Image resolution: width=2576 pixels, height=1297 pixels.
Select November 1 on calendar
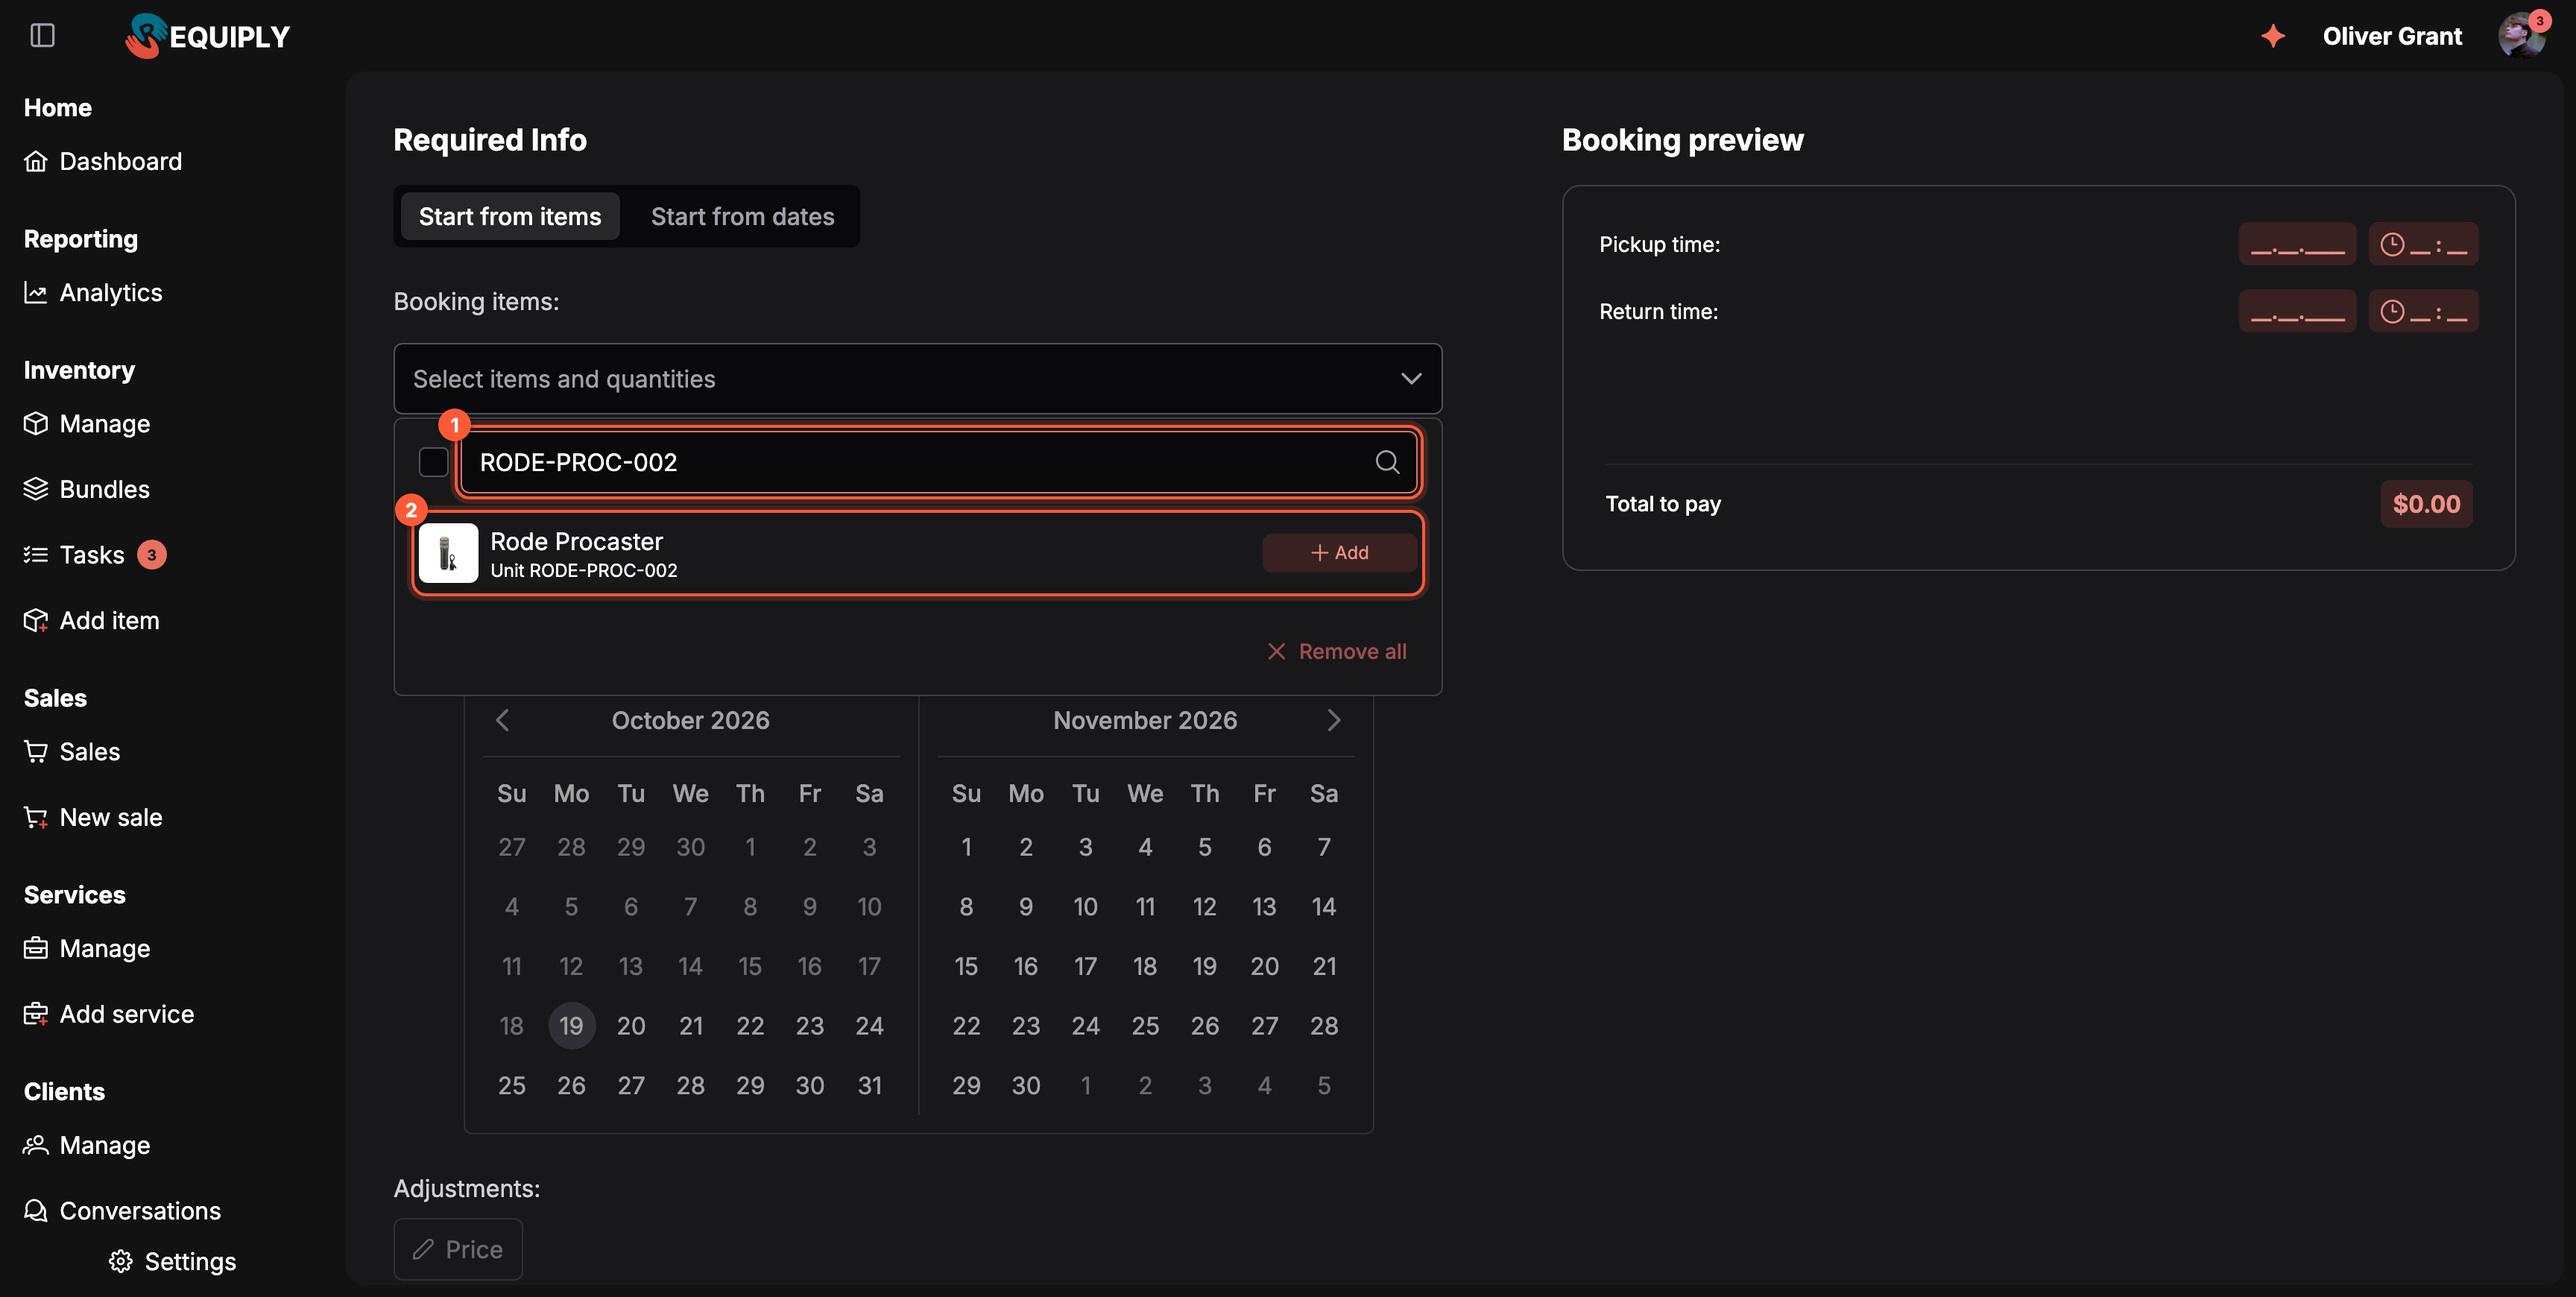[x=966, y=847]
